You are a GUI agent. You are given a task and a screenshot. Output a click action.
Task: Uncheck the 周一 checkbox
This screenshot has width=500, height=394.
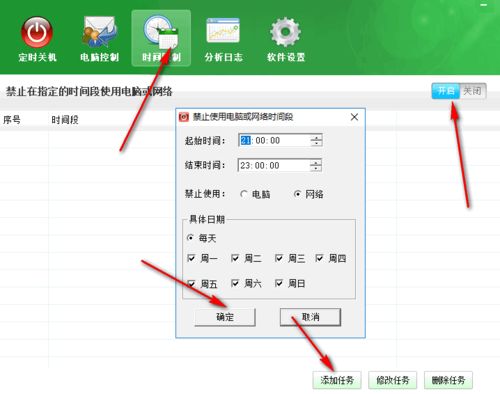[x=191, y=258]
